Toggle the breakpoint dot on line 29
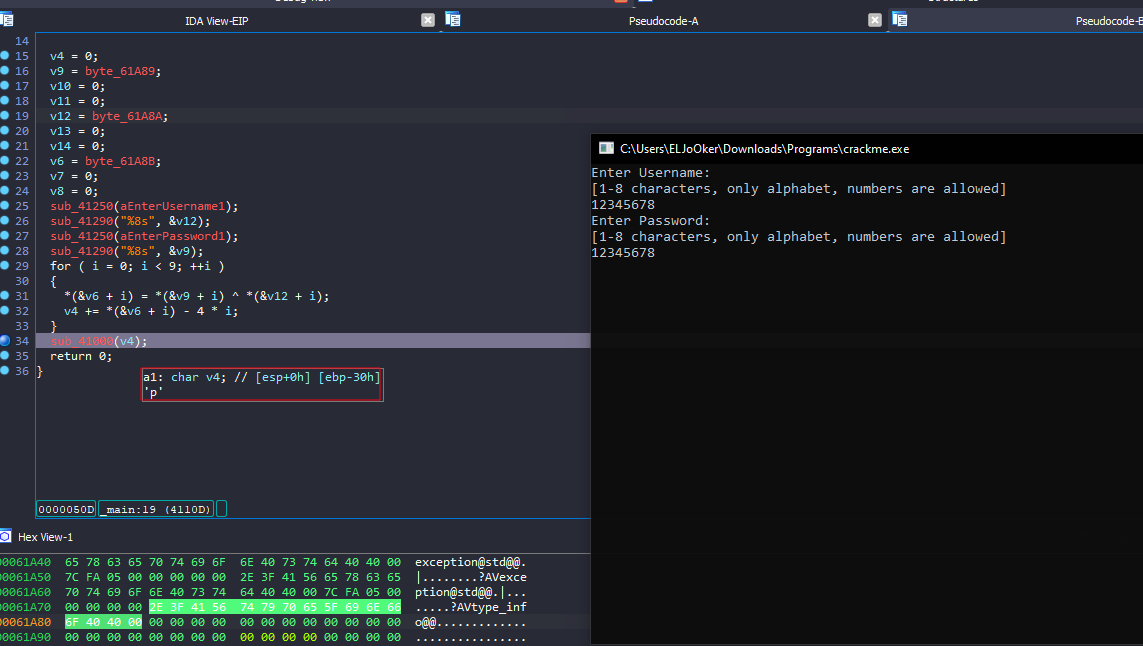Viewport: 1143px width, 646px height. [6, 266]
